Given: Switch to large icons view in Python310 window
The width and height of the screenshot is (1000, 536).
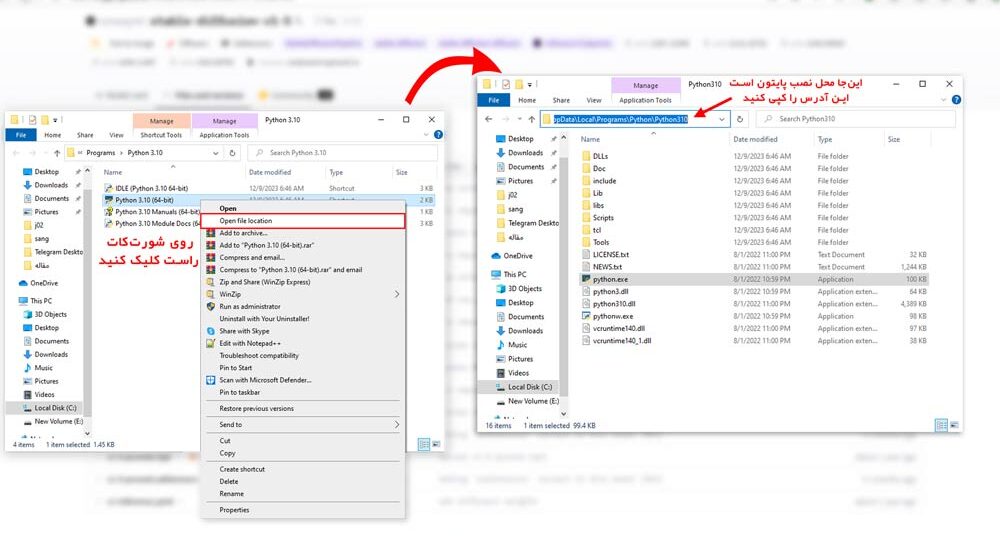Looking at the screenshot, I should tap(954, 426).
